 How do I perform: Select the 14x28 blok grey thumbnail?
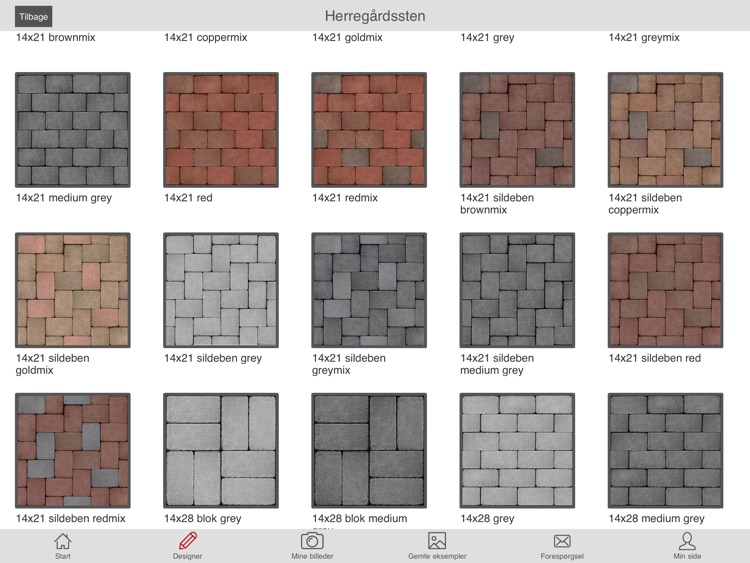pyautogui.click(x=221, y=451)
